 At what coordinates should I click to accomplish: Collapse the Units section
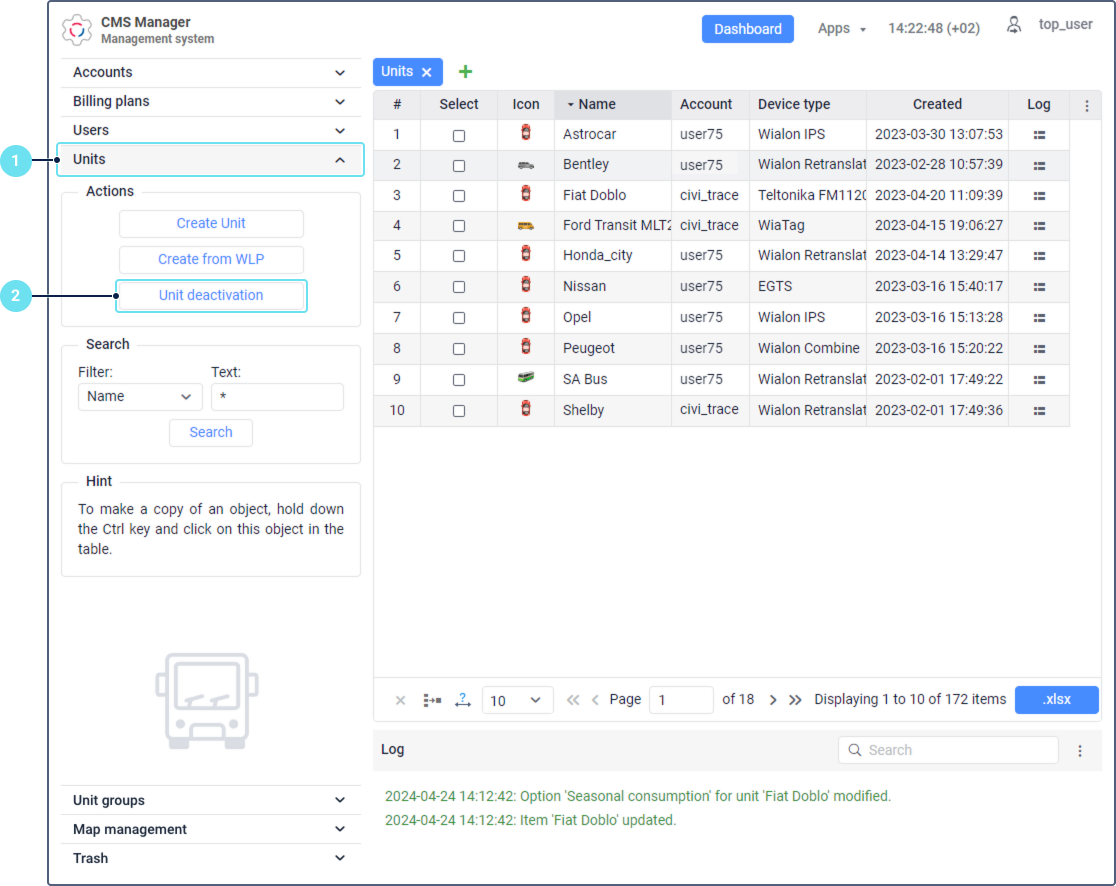[211, 159]
